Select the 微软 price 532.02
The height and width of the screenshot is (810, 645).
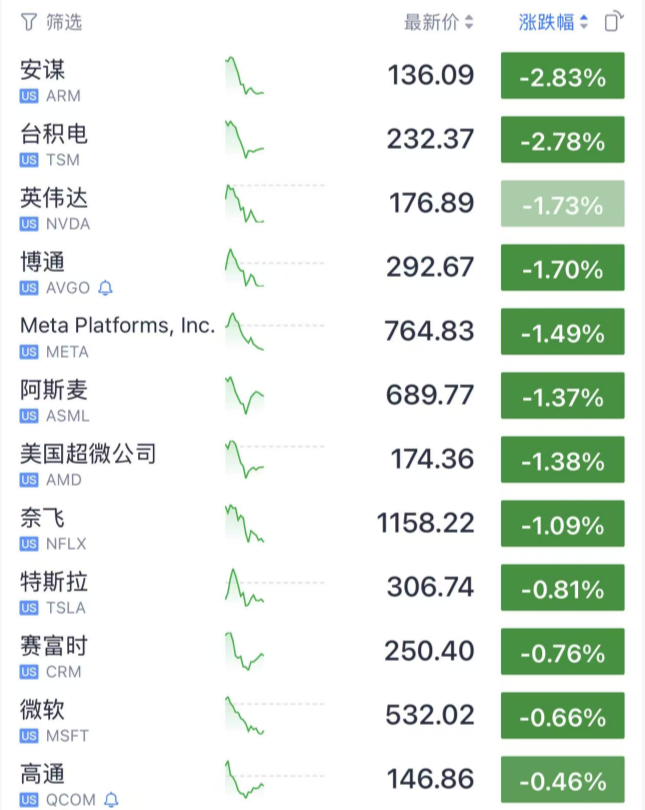429,717
